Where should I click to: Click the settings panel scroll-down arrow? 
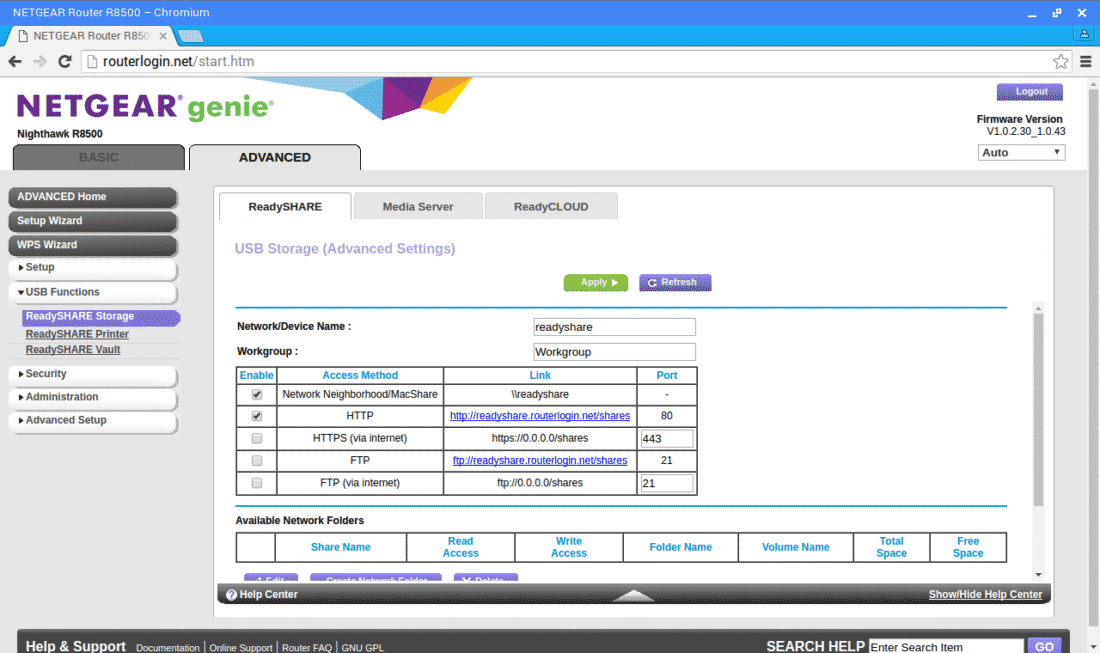tap(1038, 575)
